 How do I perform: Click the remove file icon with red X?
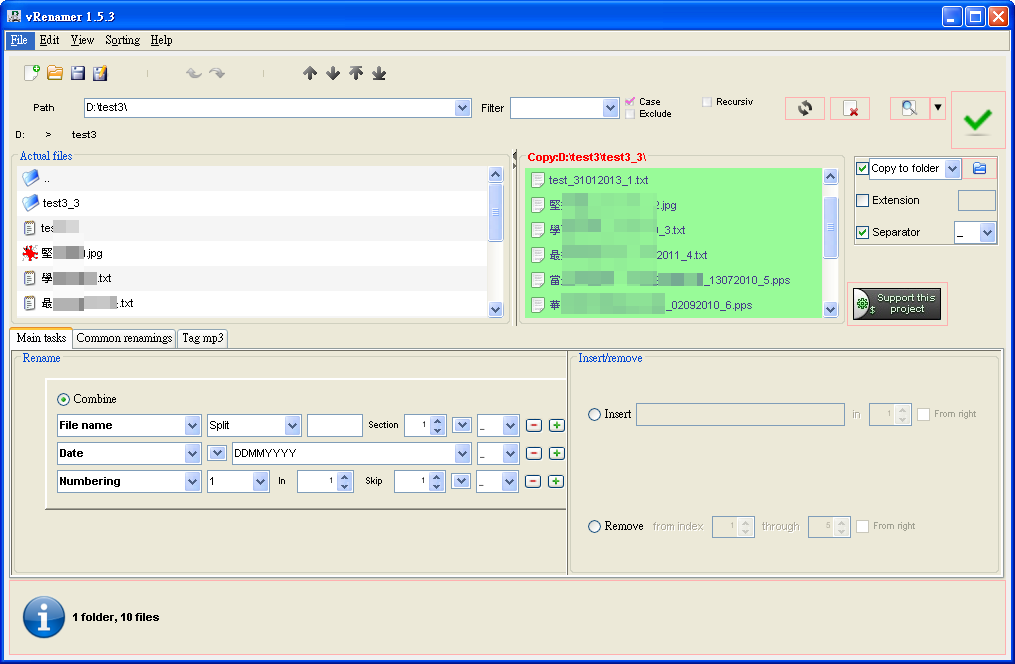[x=850, y=108]
